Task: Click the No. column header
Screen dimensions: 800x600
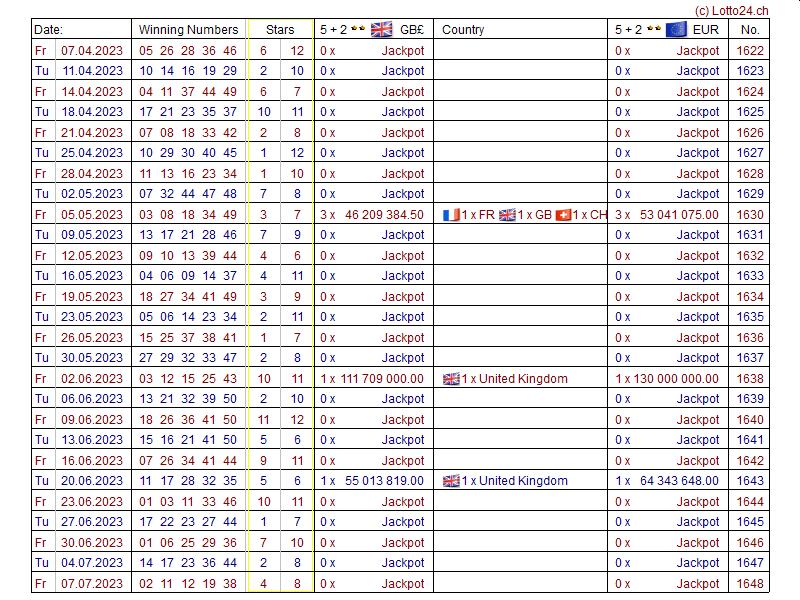Action: [750, 30]
